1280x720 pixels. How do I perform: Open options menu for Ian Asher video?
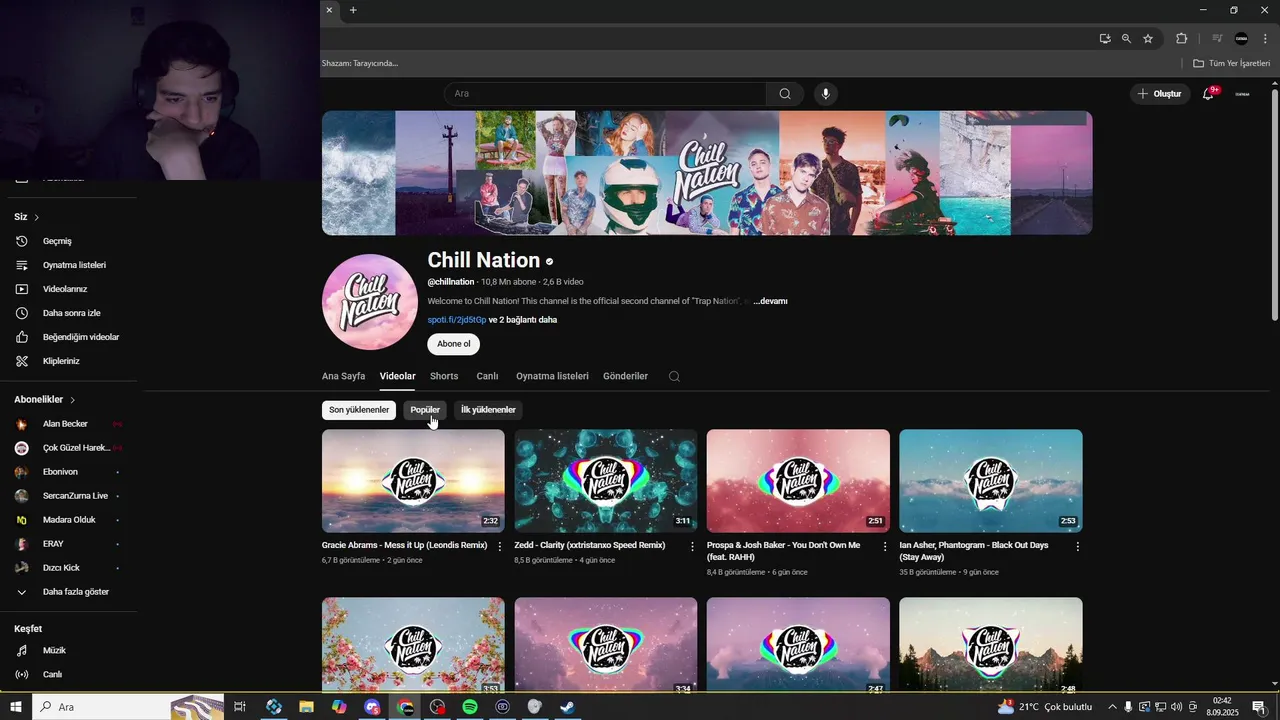pos(1077,547)
